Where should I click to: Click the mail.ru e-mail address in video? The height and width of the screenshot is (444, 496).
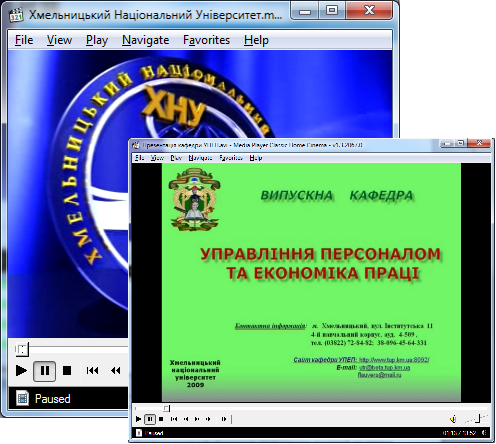(379, 375)
